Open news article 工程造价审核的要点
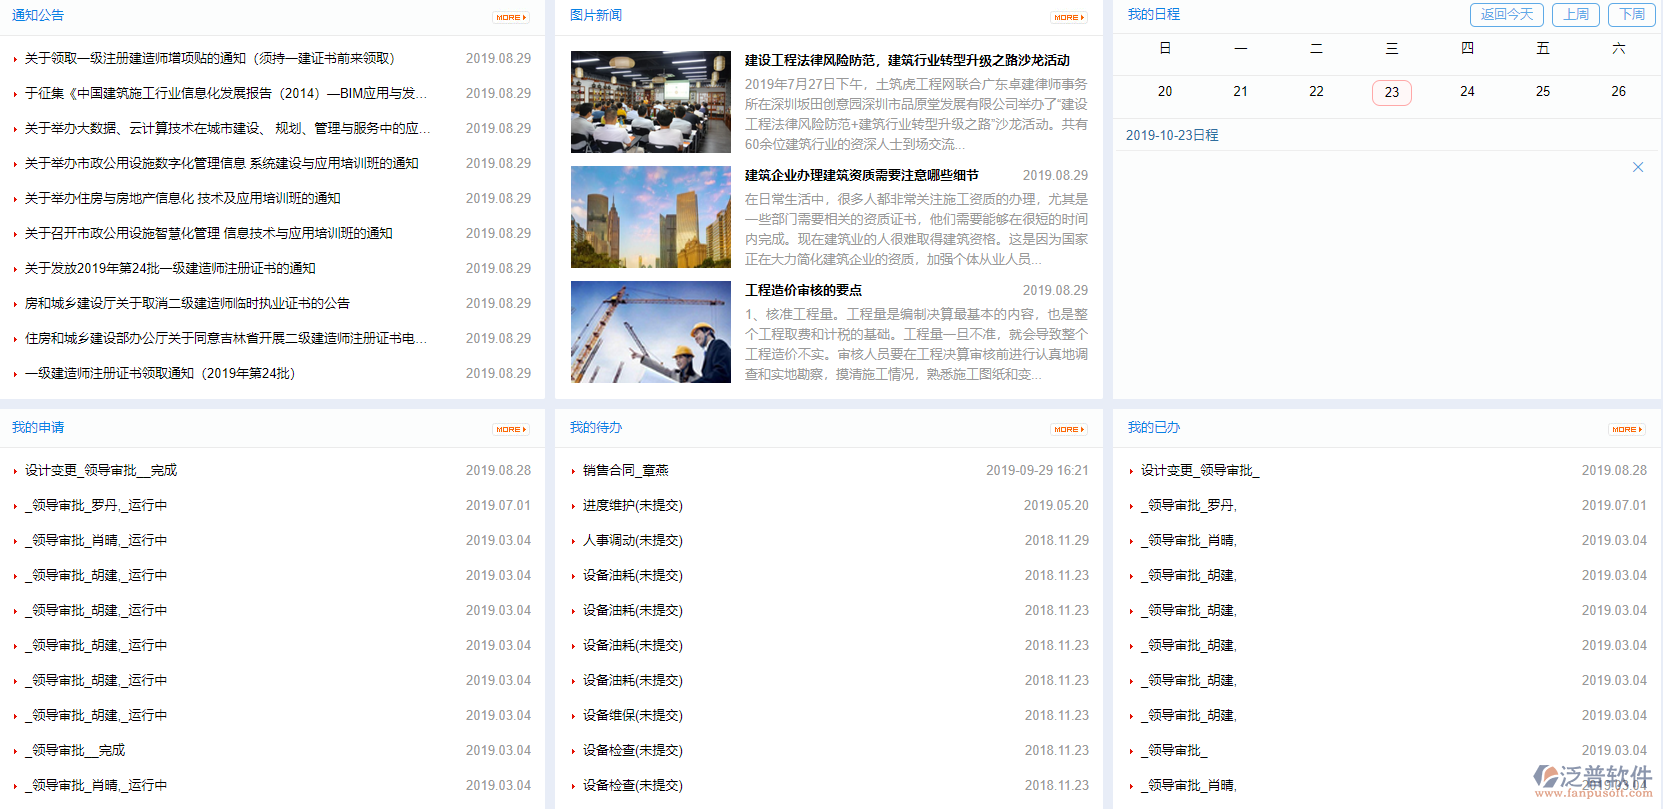The image size is (1663, 809). point(803,290)
